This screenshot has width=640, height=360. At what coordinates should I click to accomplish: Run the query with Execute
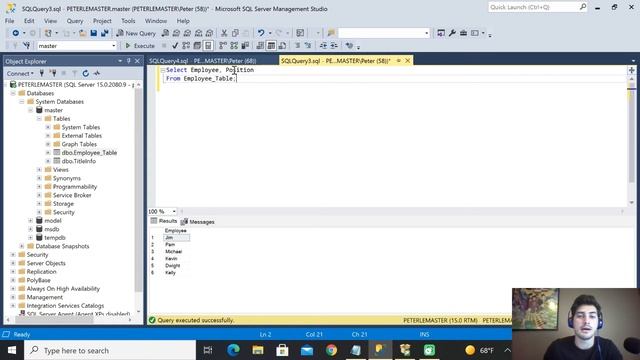(x=140, y=46)
